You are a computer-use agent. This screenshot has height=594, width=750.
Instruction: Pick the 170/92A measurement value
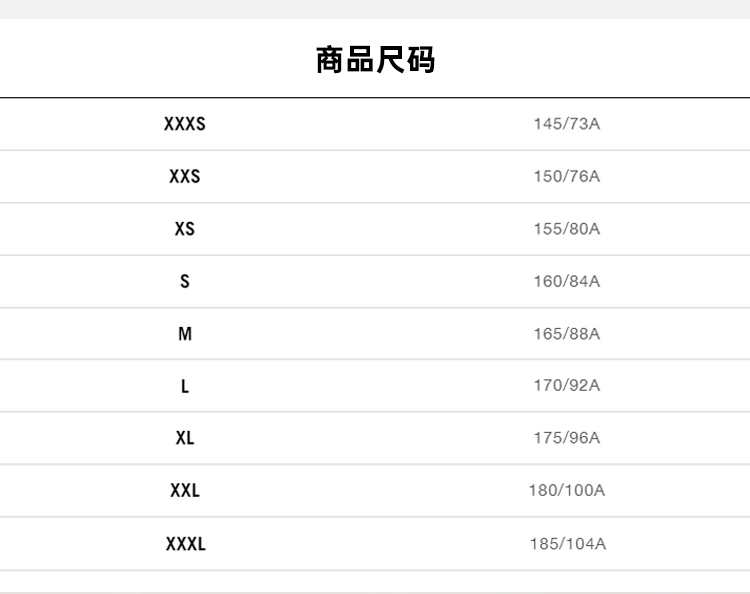pyautogui.click(x=566, y=386)
